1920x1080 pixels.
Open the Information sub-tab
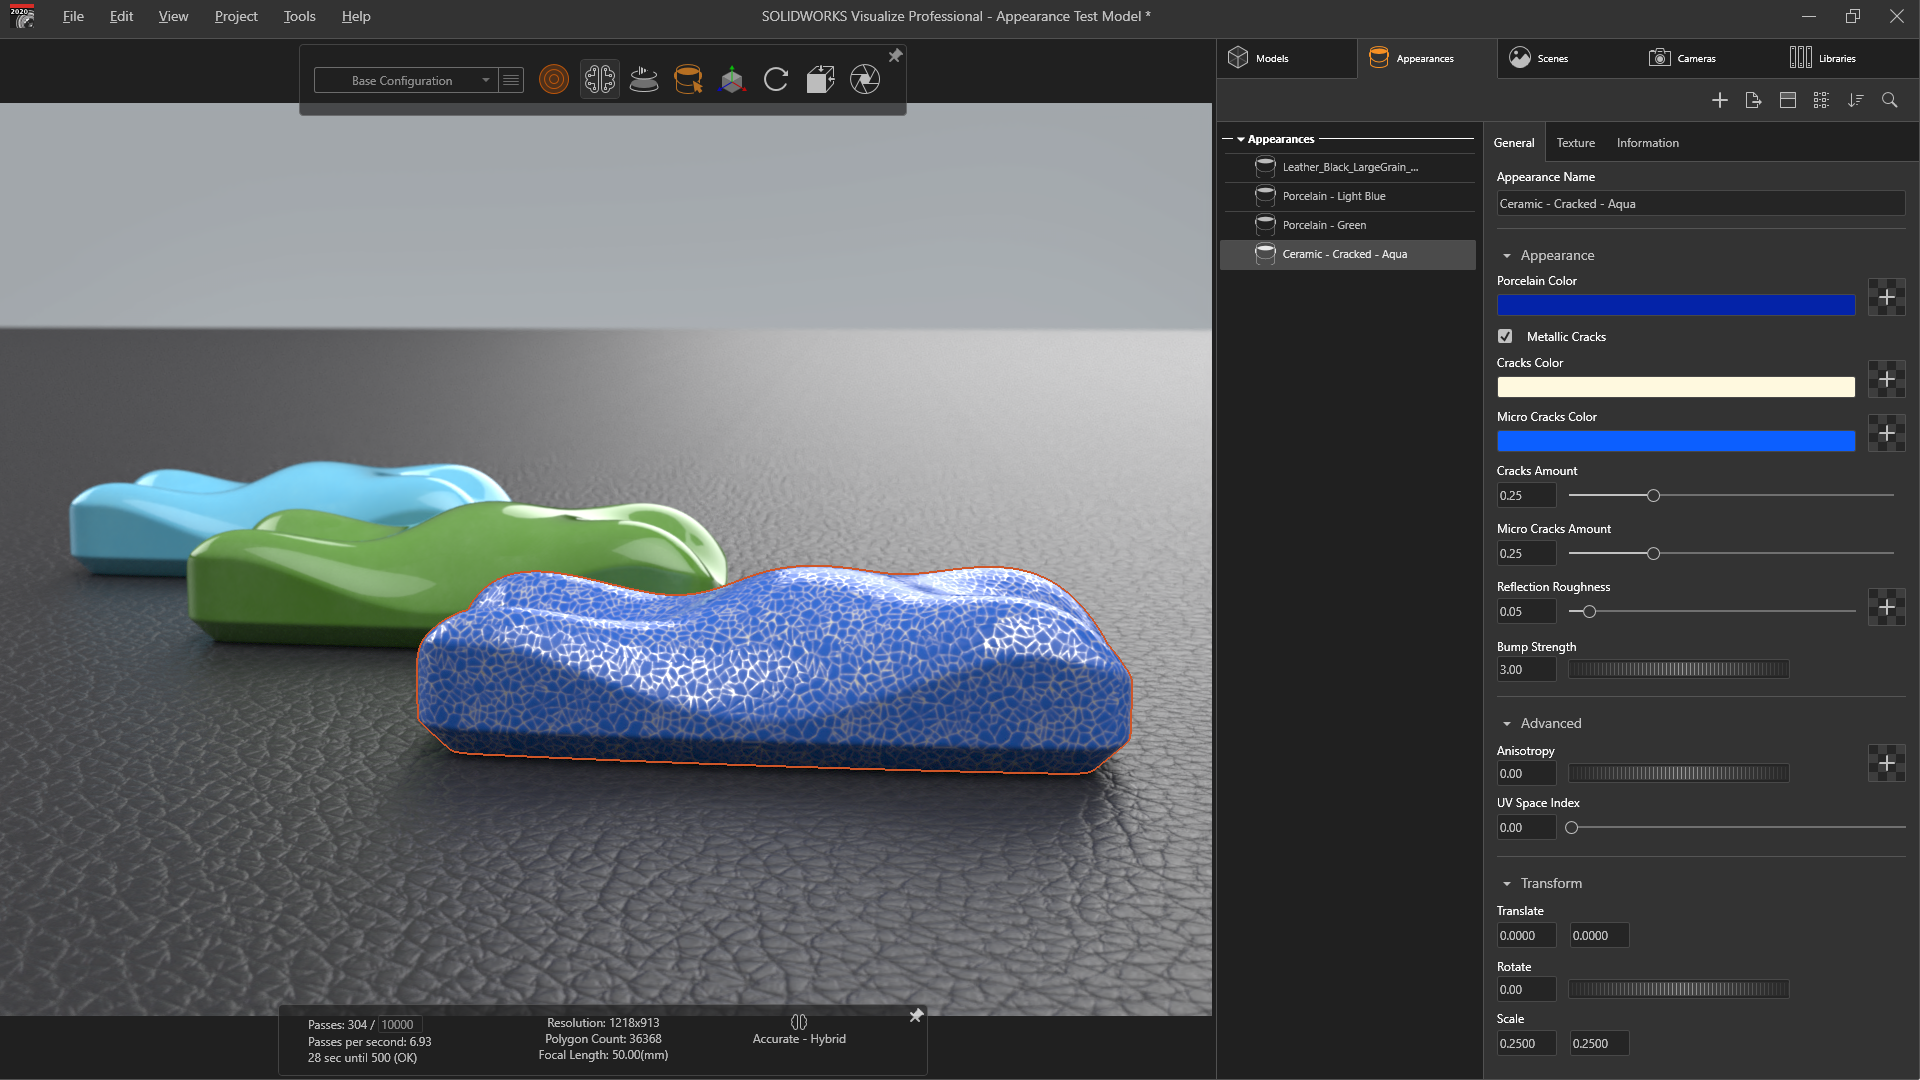click(1647, 143)
